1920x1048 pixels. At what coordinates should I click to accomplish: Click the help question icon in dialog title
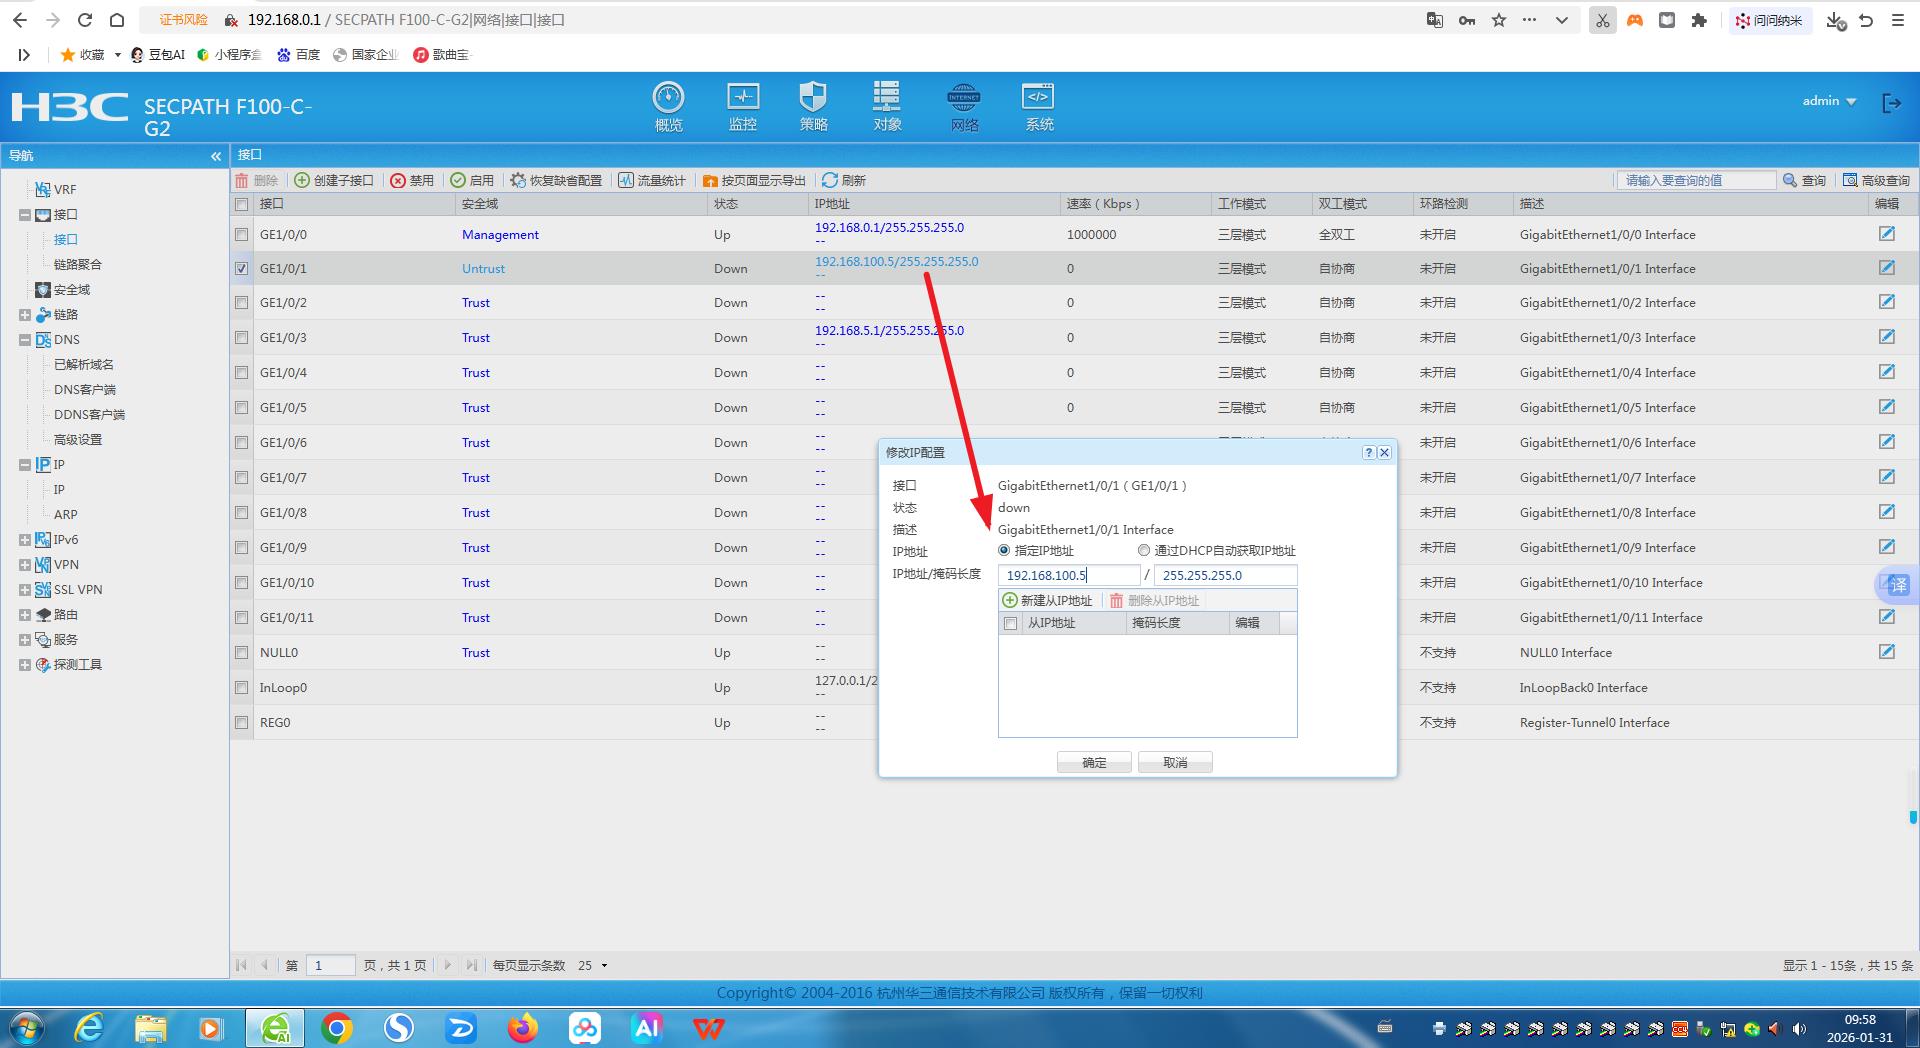pos(1368,453)
